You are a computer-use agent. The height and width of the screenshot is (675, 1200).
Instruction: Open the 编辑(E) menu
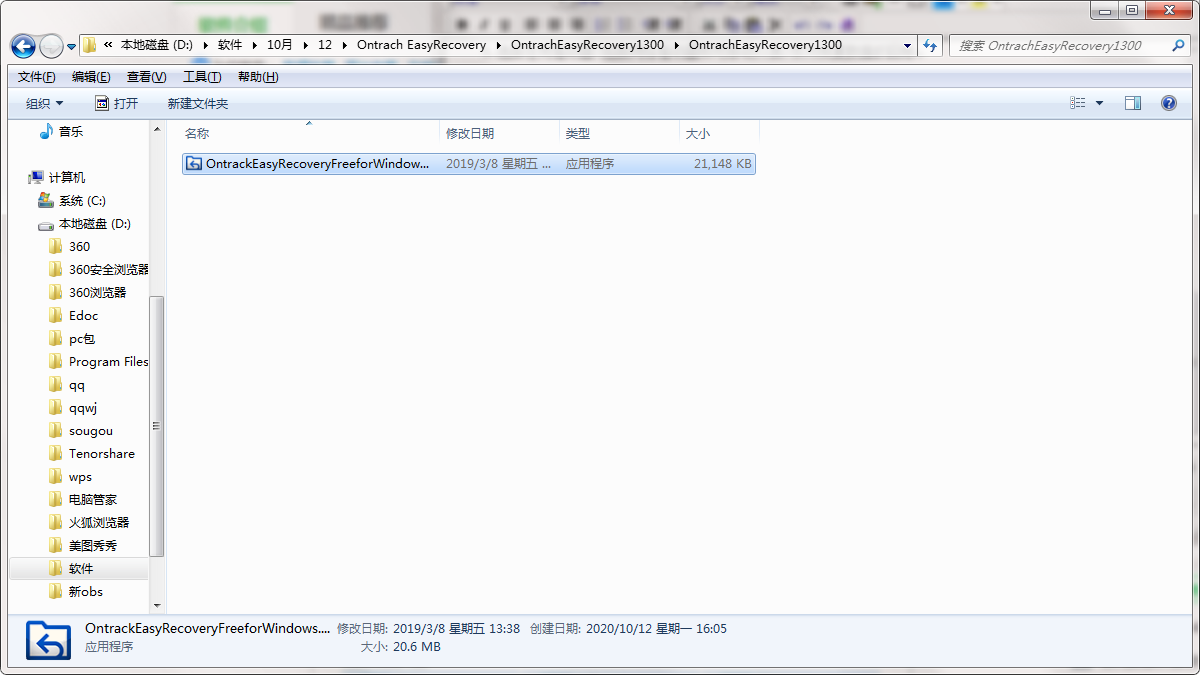(x=91, y=77)
